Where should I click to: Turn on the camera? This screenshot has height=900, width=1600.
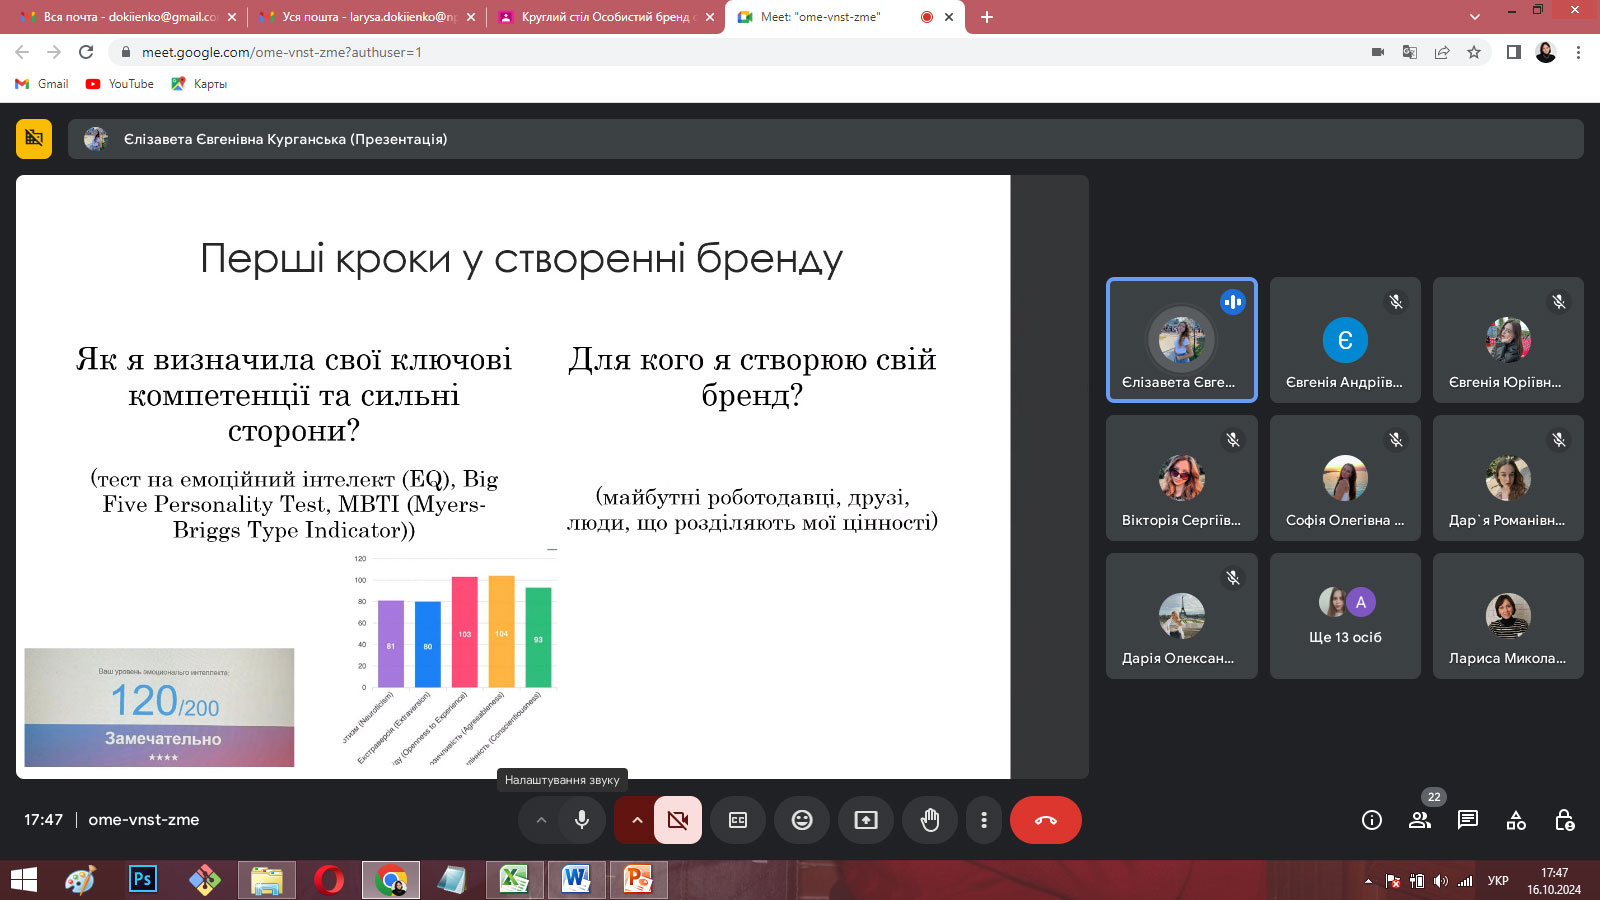tap(678, 820)
